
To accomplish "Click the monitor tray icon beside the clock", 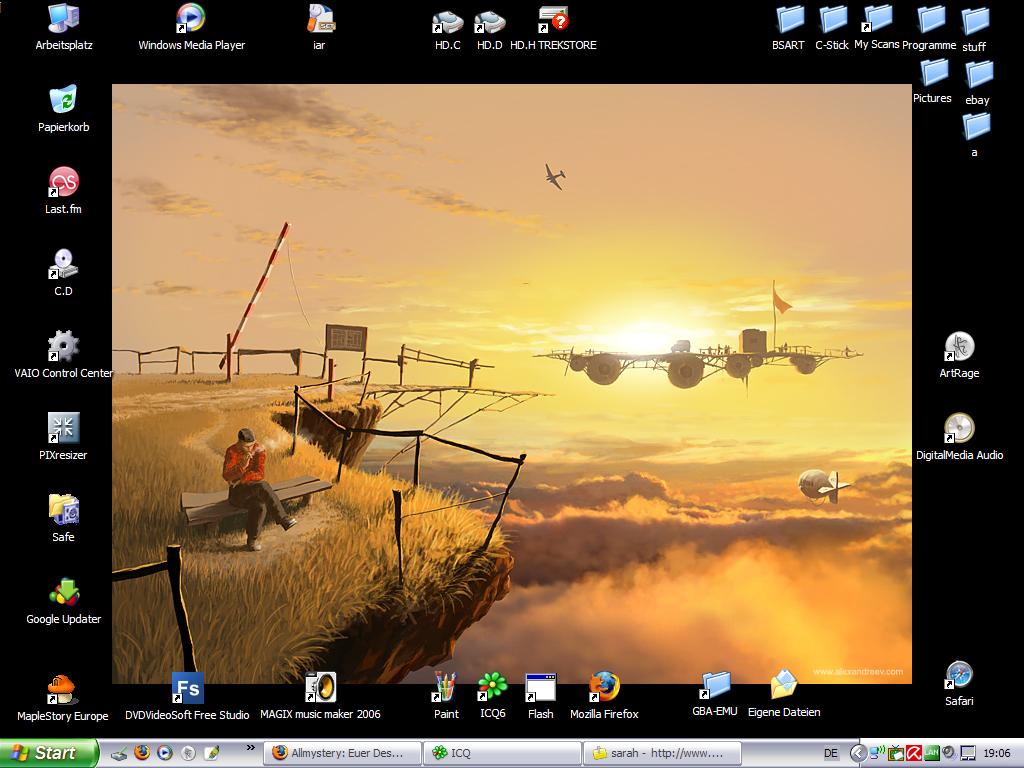I will tap(967, 754).
